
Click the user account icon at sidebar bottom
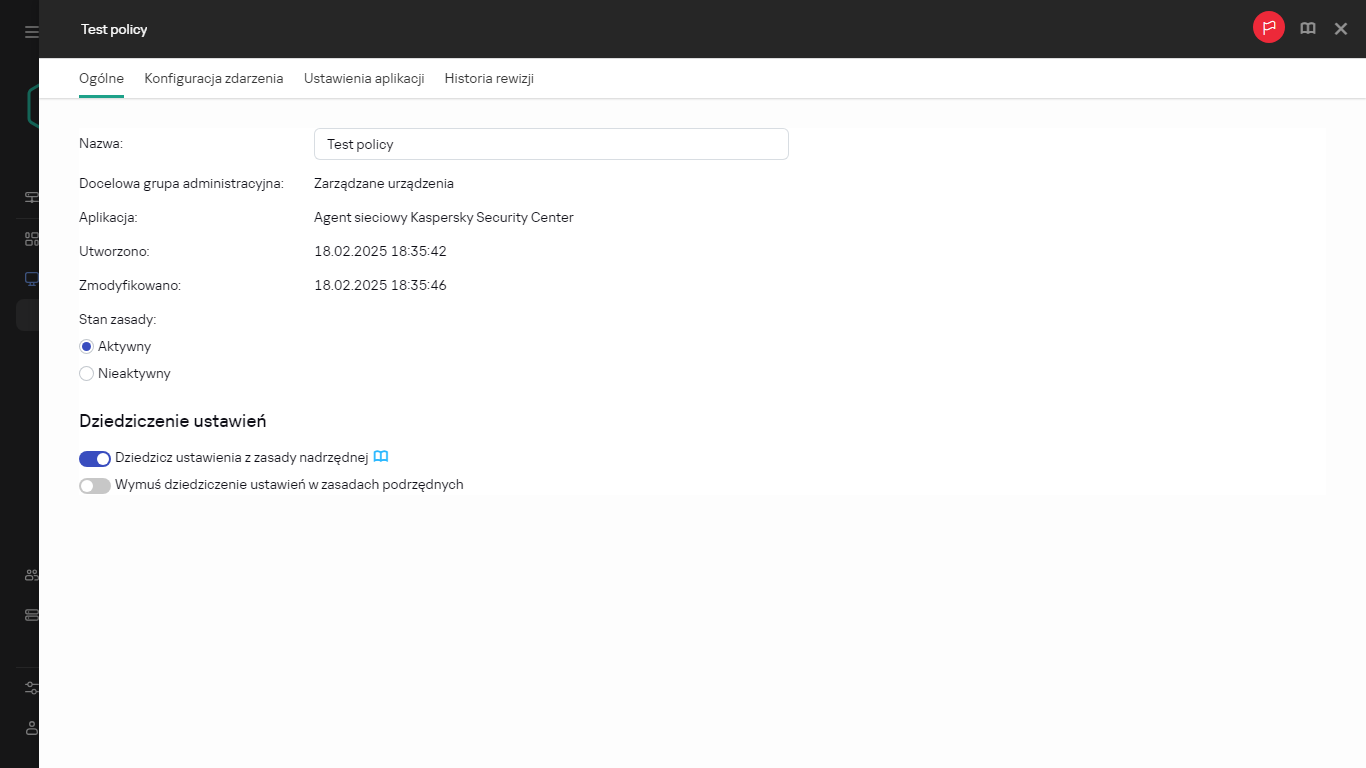click(31, 727)
